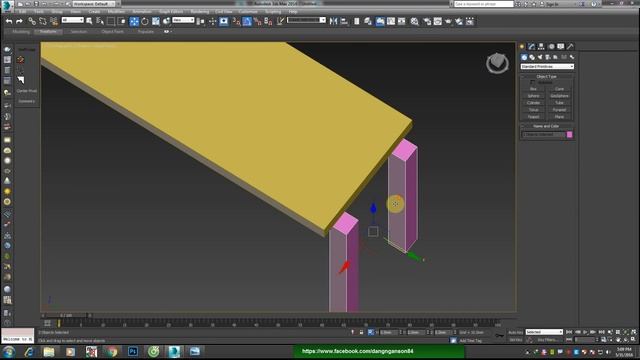
Task: Click the Cylinder primitive button
Action: coord(533,103)
